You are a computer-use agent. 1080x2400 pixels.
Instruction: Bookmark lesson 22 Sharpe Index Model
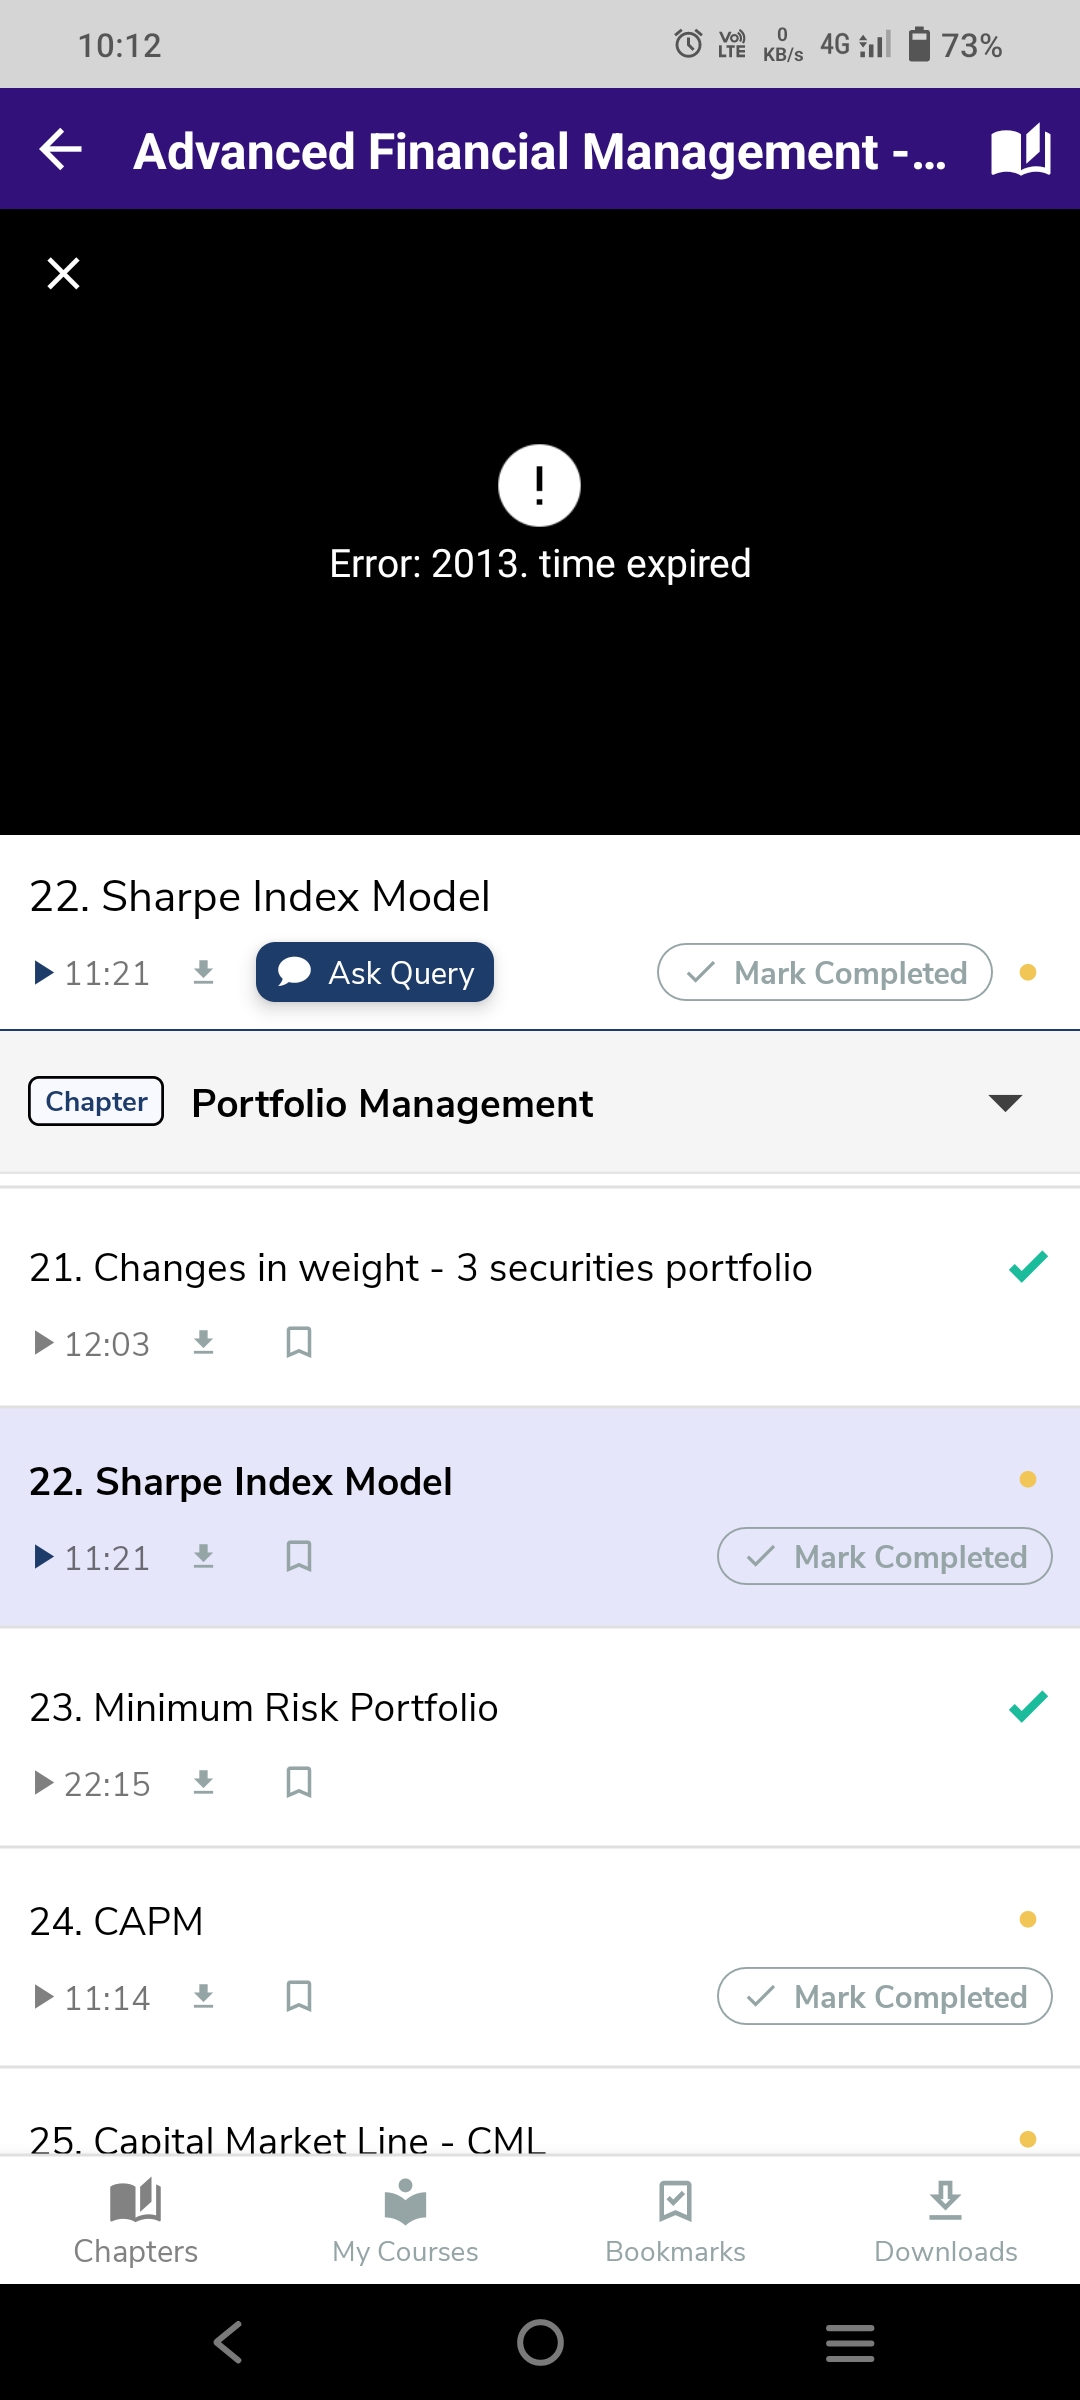point(299,1556)
